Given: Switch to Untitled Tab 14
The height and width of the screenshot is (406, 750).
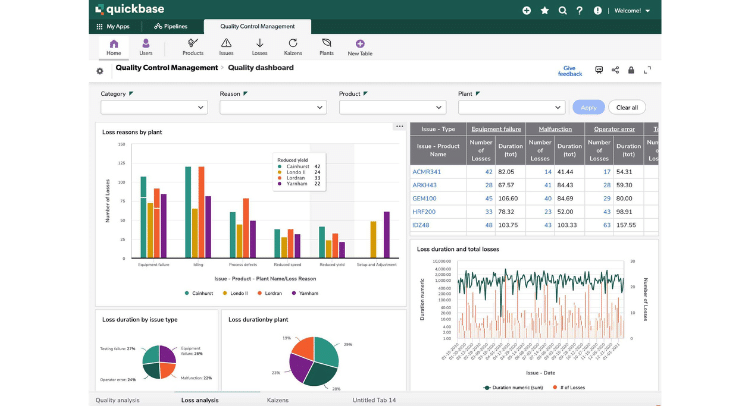Looking at the screenshot, I should pos(374,400).
